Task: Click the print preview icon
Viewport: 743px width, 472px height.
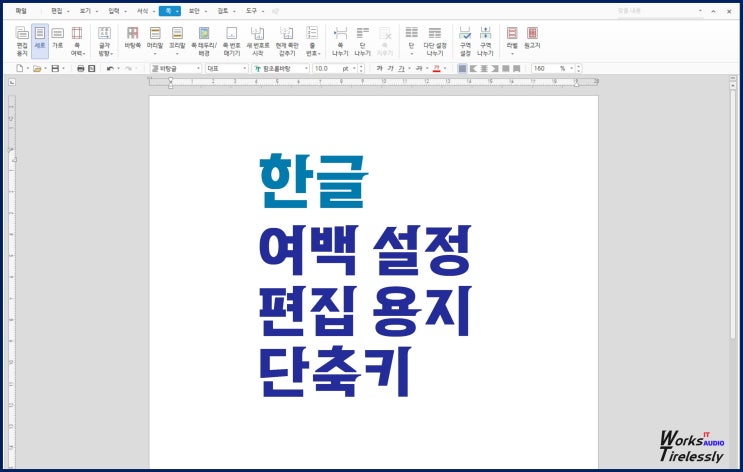Action: (92, 68)
